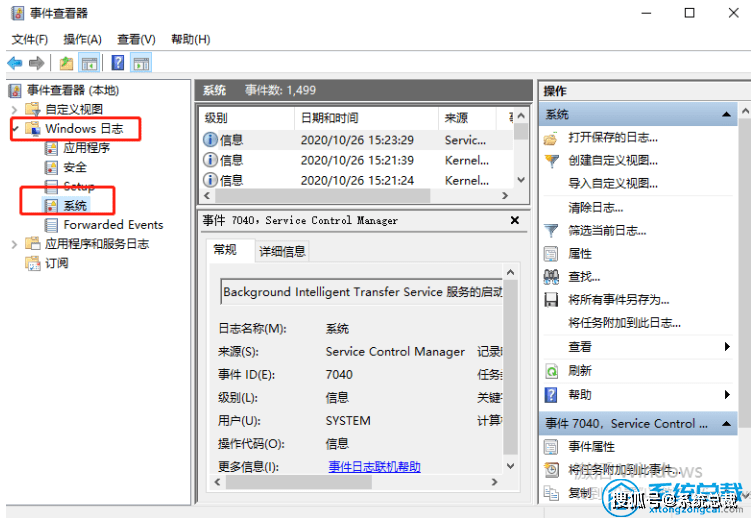Collapse the 系统 actions section

pyautogui.click(x=727, y=114)
